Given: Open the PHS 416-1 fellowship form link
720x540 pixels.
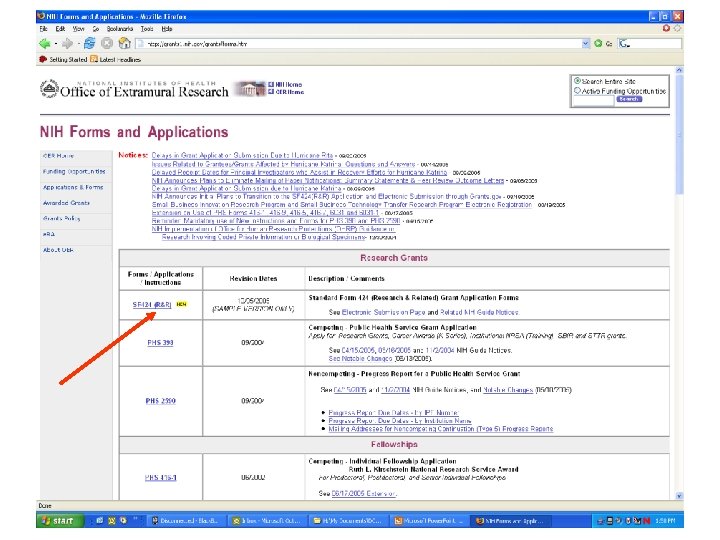Looking at the screenshot, I should tap(160, 478).
